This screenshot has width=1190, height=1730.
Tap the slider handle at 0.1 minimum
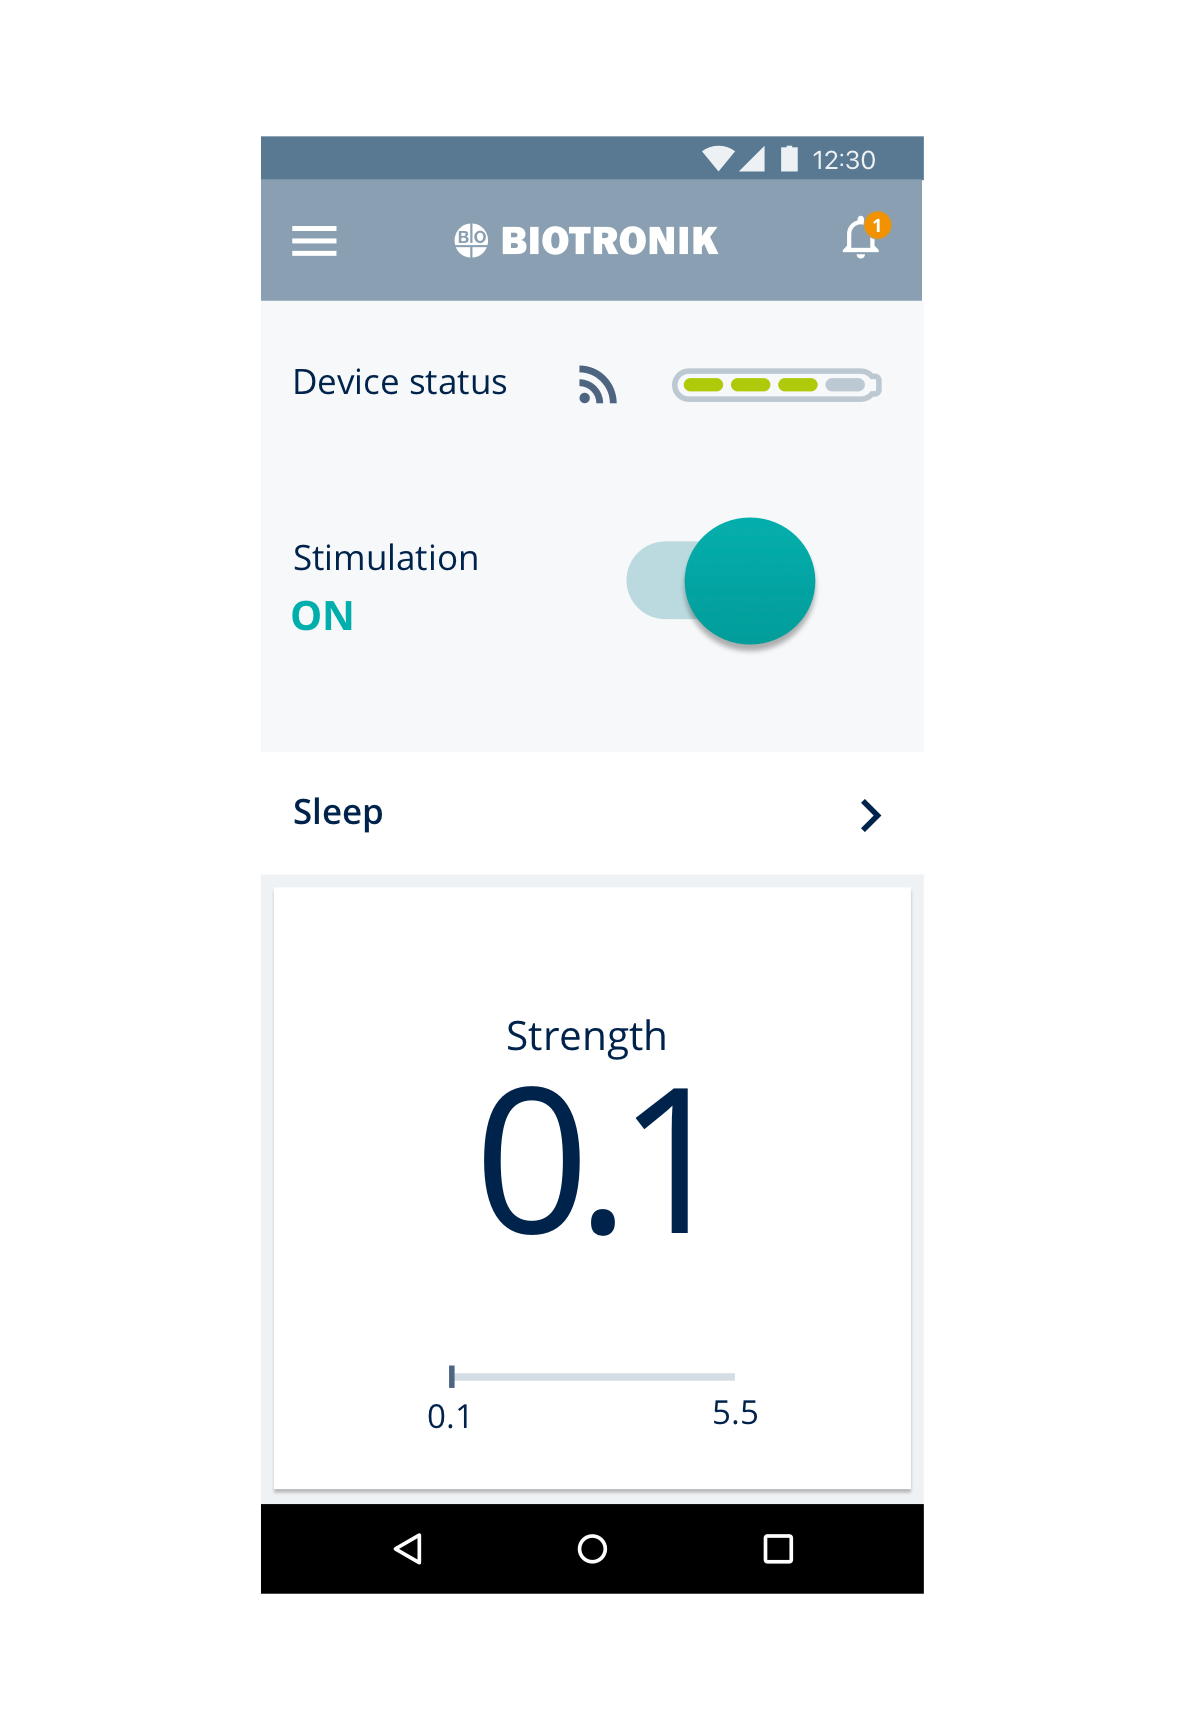click(452, 1377)
